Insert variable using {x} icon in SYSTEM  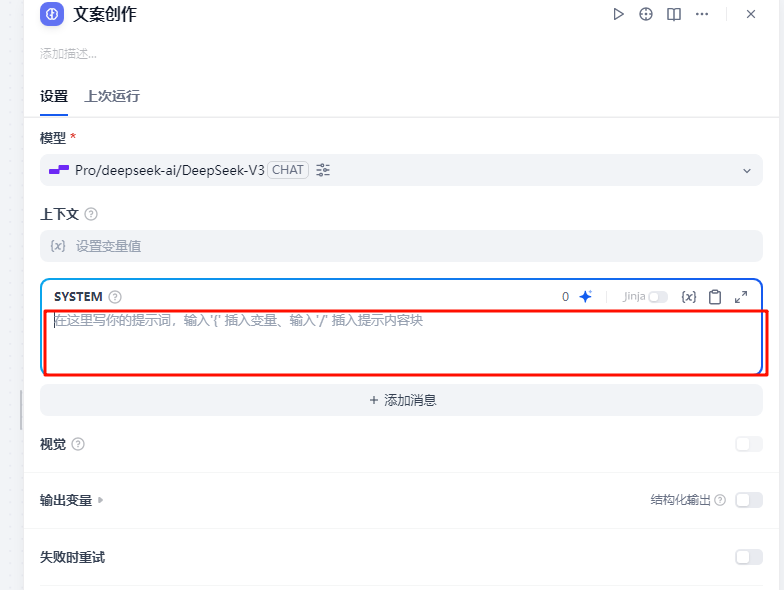click(688, 297)
